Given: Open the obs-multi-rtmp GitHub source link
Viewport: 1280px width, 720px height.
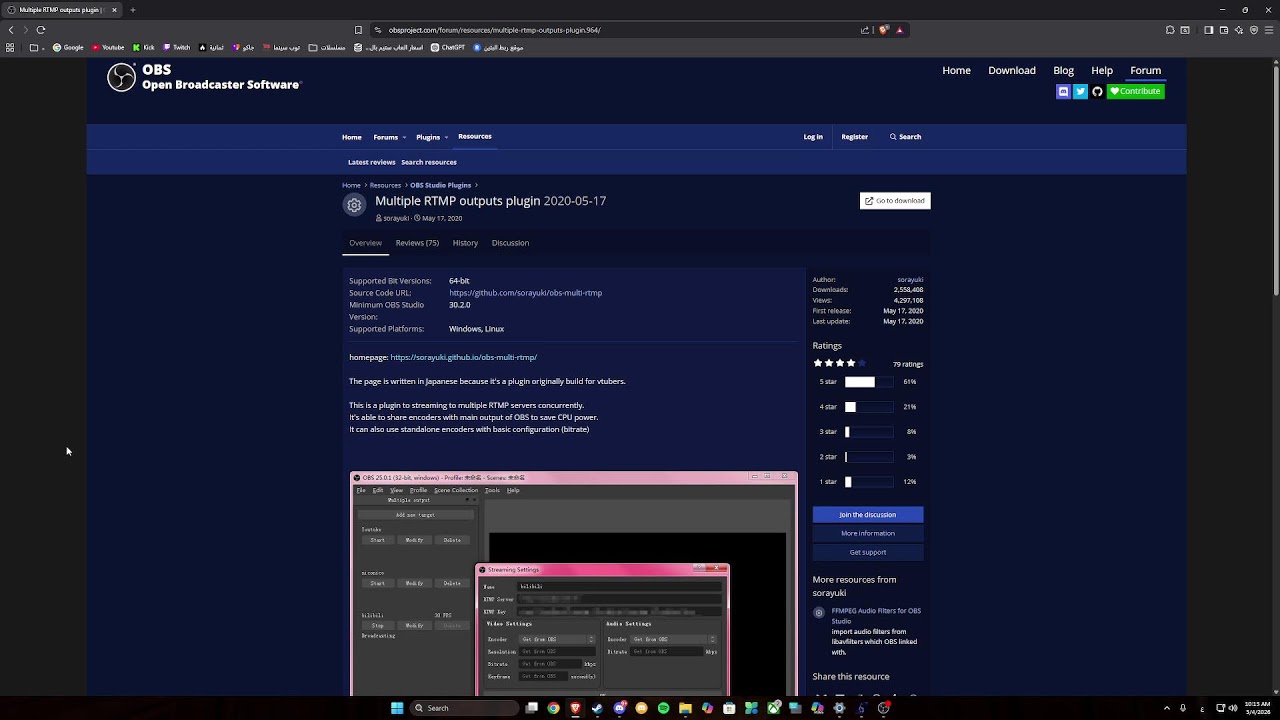Looking at the screenshot, I should (x=525, y=293).
